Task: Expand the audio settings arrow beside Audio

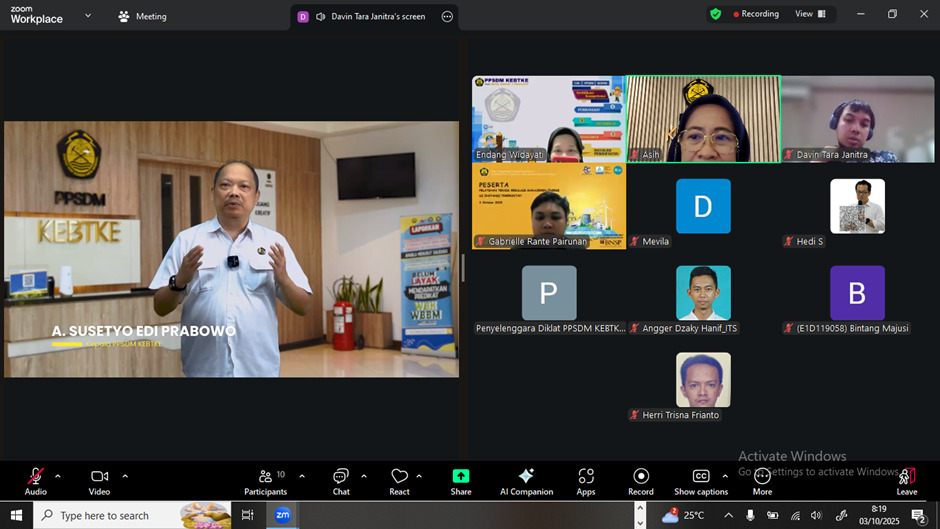Action: tap(58, 476)
